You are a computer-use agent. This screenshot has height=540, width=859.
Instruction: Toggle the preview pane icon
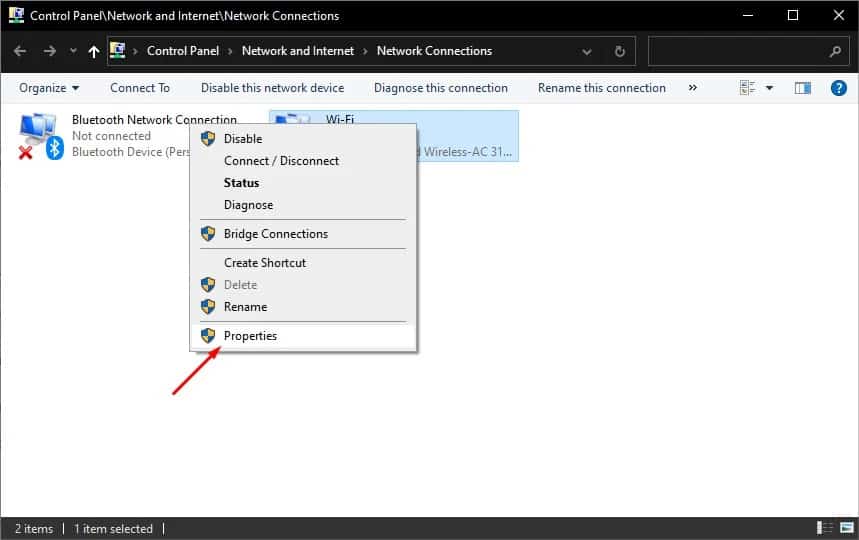[803, 88]
